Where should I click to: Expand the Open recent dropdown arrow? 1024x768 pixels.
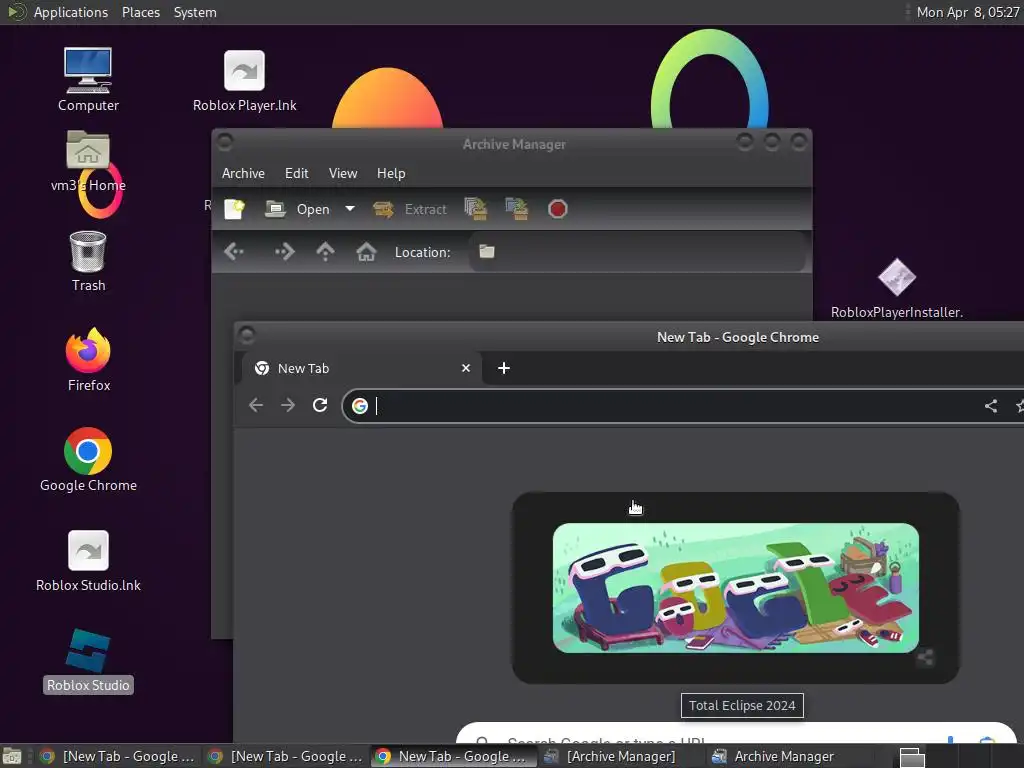click(x=350, y=209)
